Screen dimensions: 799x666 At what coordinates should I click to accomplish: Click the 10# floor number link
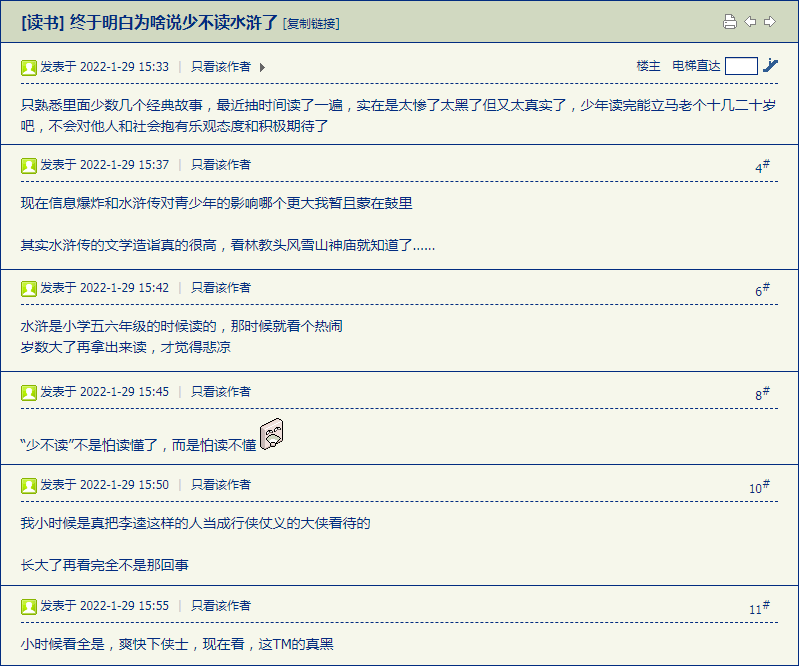[x=759, y=487]
